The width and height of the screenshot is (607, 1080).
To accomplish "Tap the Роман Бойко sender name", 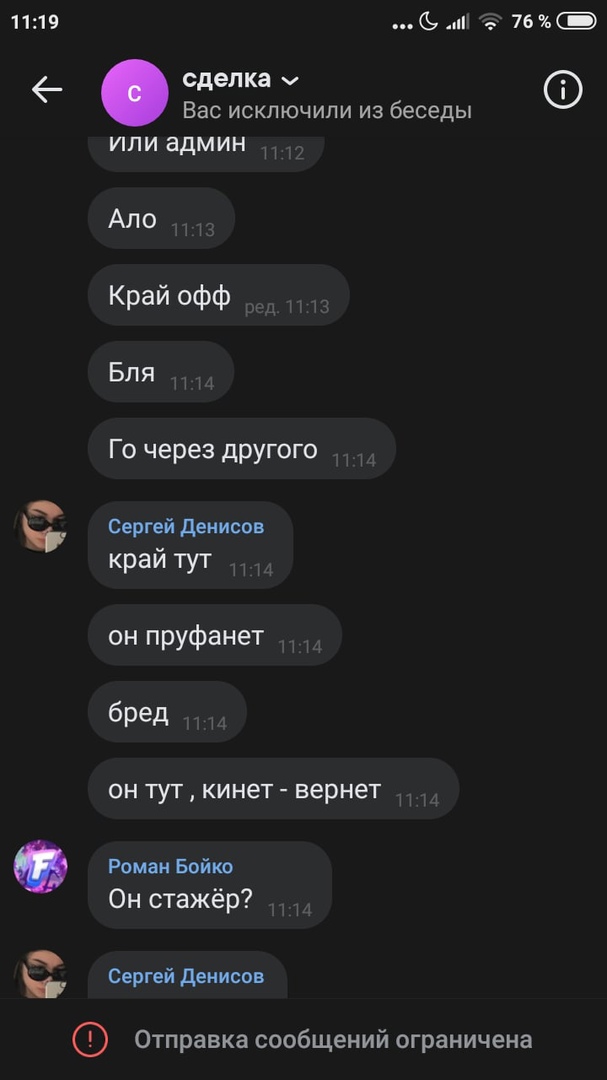I will pos(170,866).
